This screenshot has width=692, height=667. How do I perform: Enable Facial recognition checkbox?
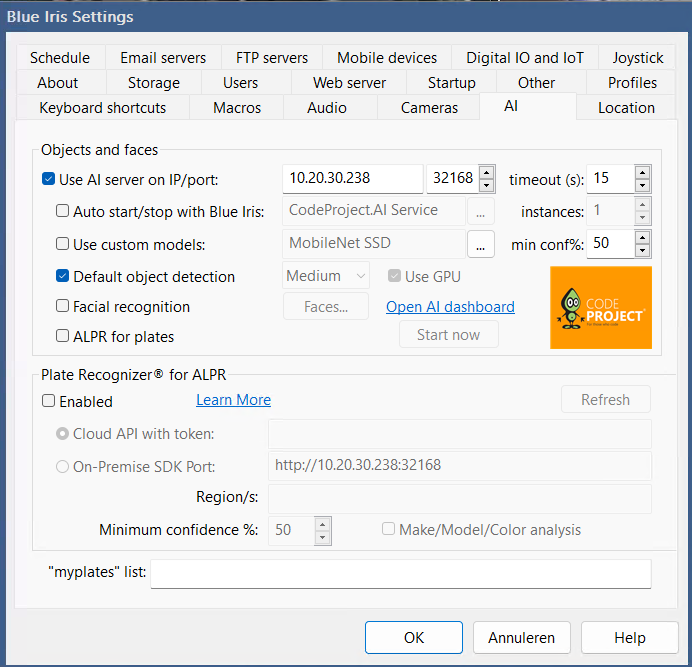click(62, 305)
